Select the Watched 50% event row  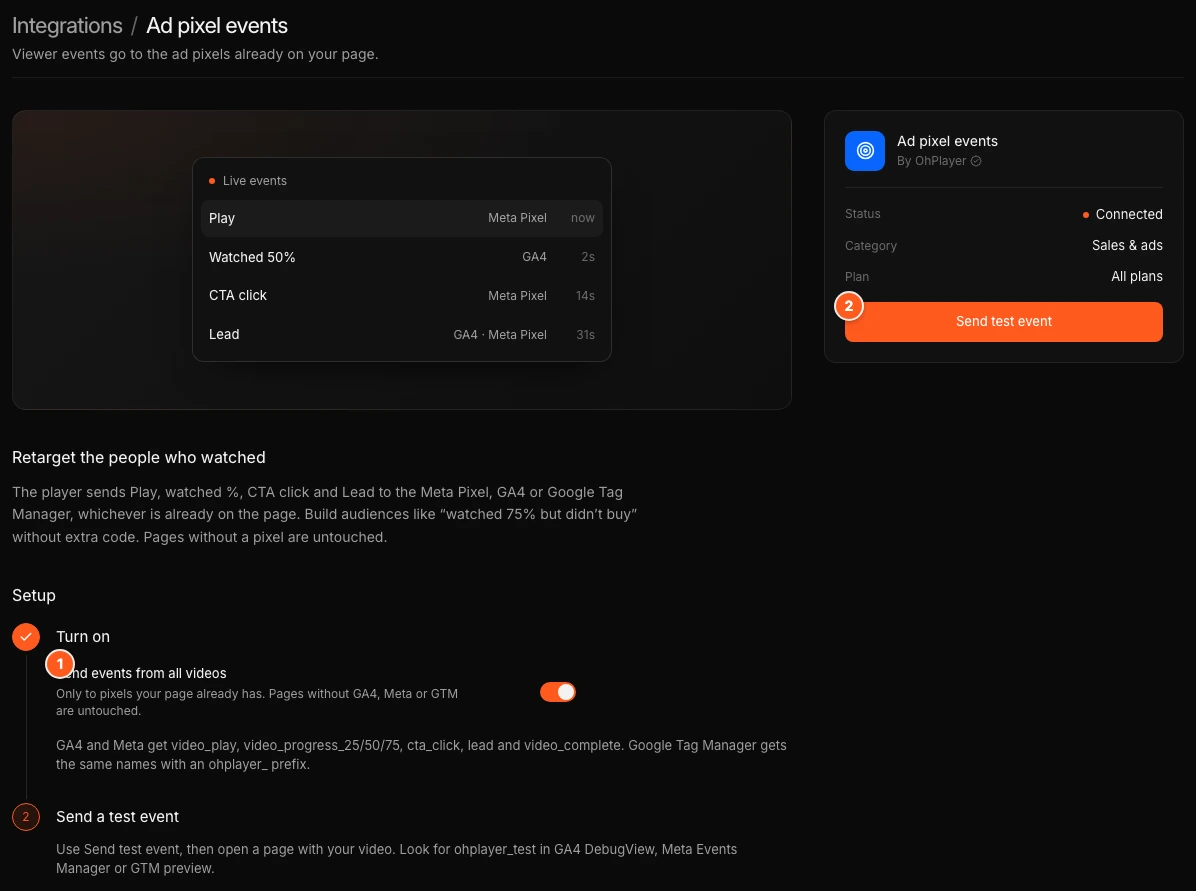[402, 257]
